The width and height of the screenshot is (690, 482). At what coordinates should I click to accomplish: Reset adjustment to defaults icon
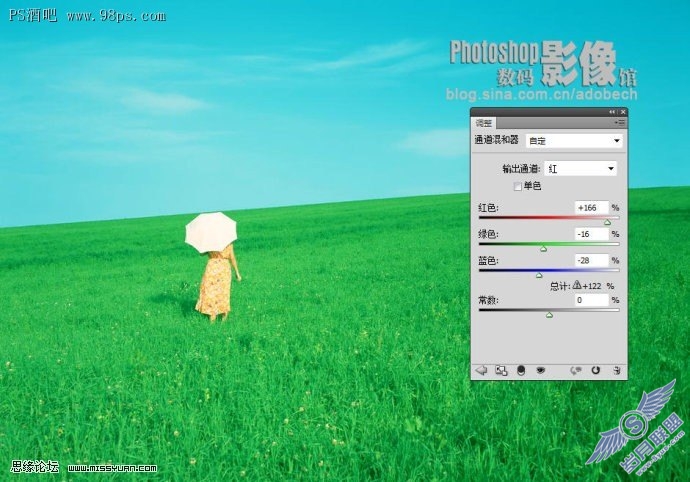[595, 371]
